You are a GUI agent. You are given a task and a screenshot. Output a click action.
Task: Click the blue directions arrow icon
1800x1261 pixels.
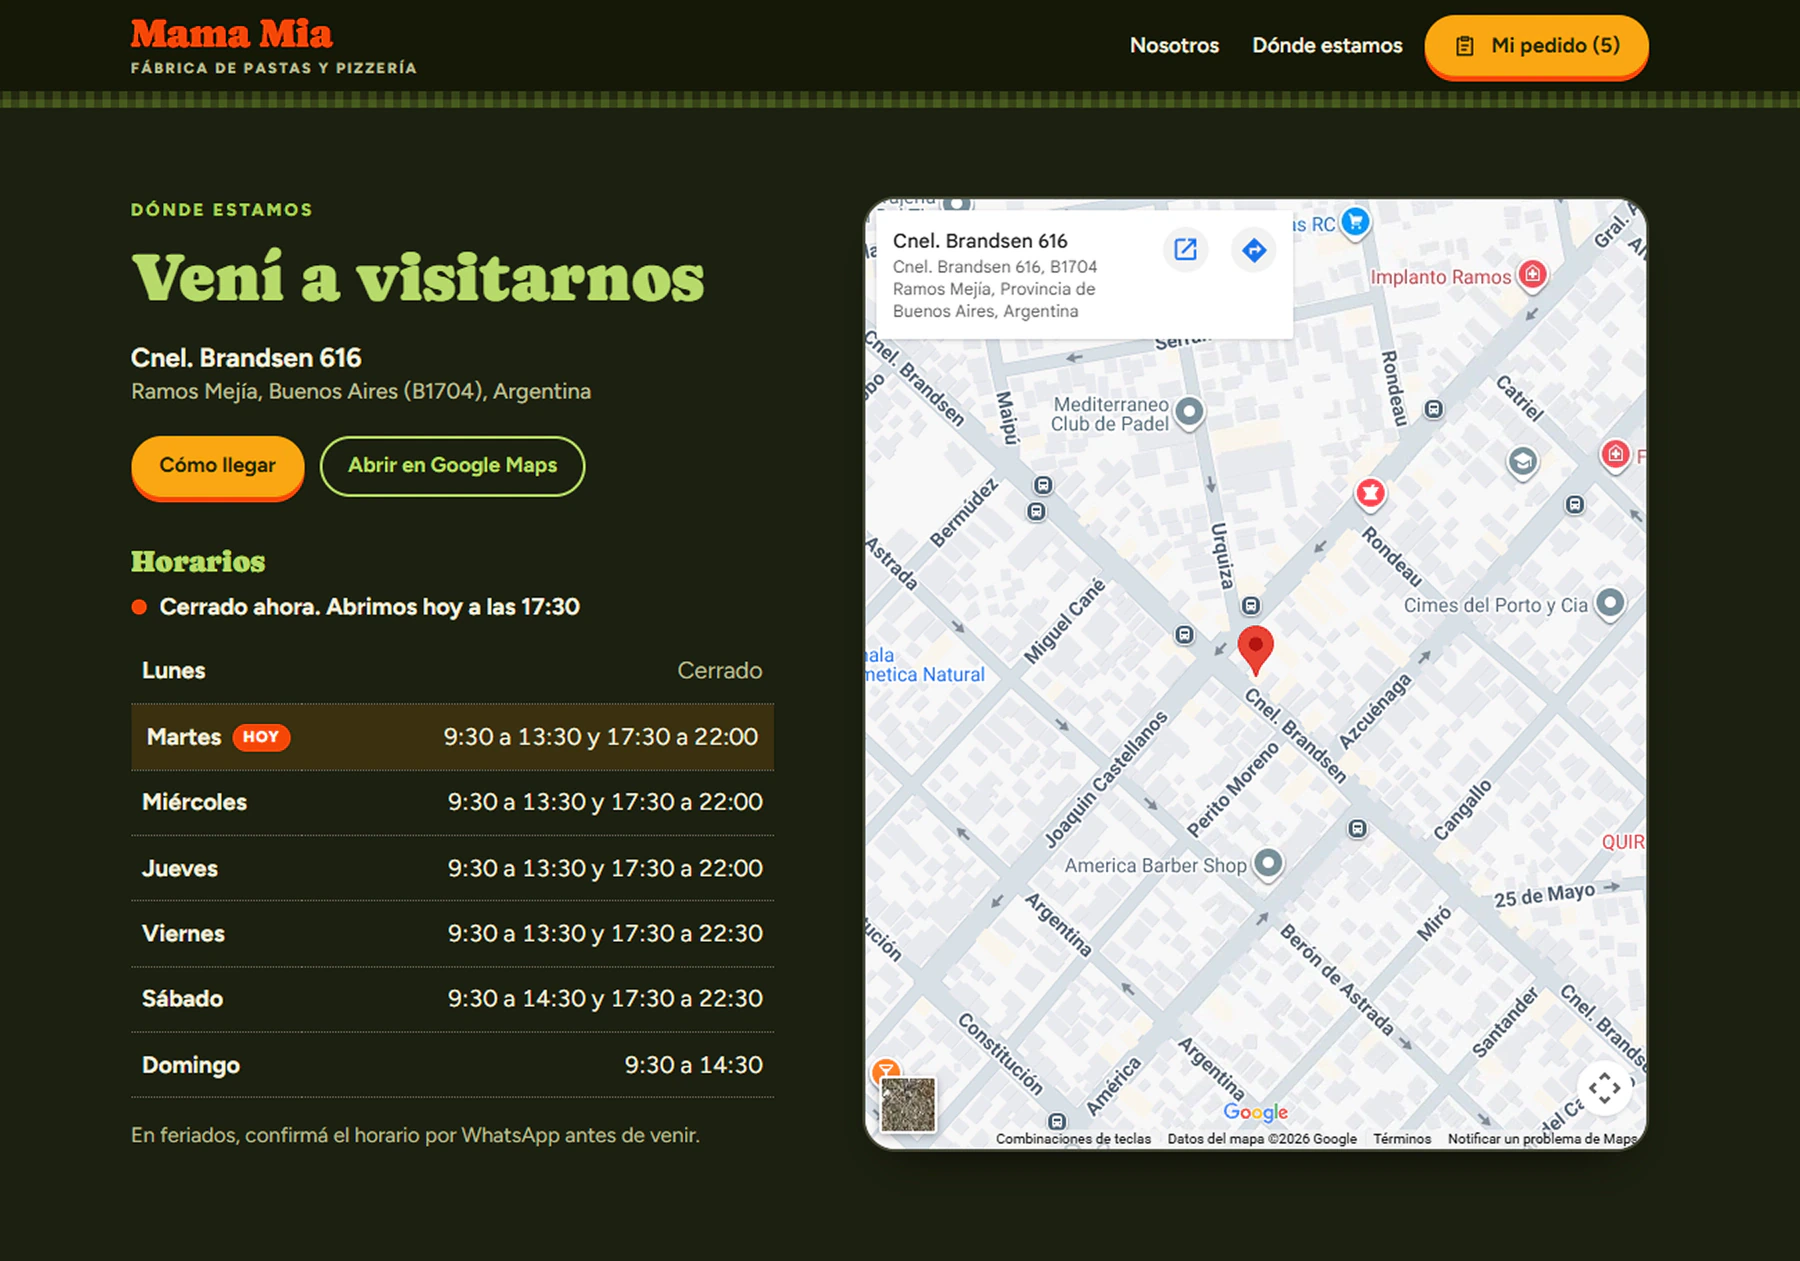click(x=1254, y=250)
